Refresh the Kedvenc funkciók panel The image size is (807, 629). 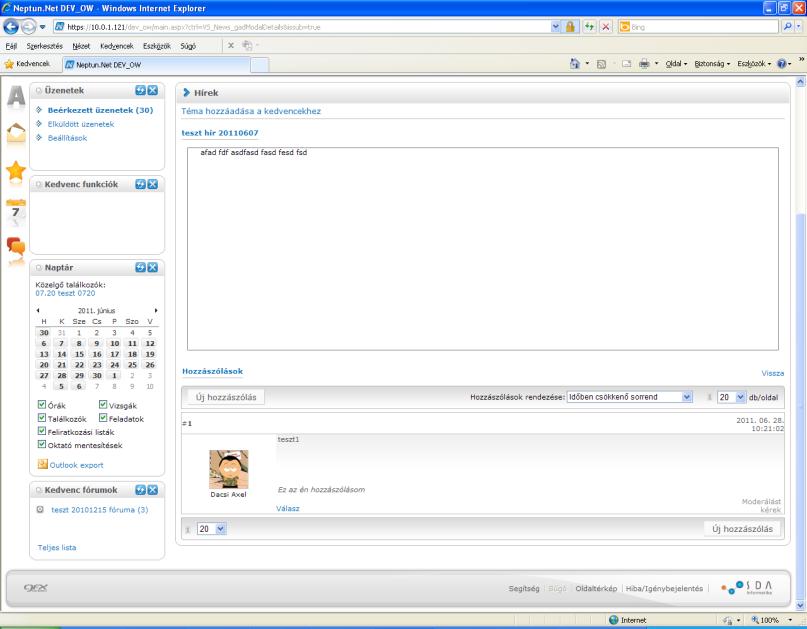click(x=141, y=184)
